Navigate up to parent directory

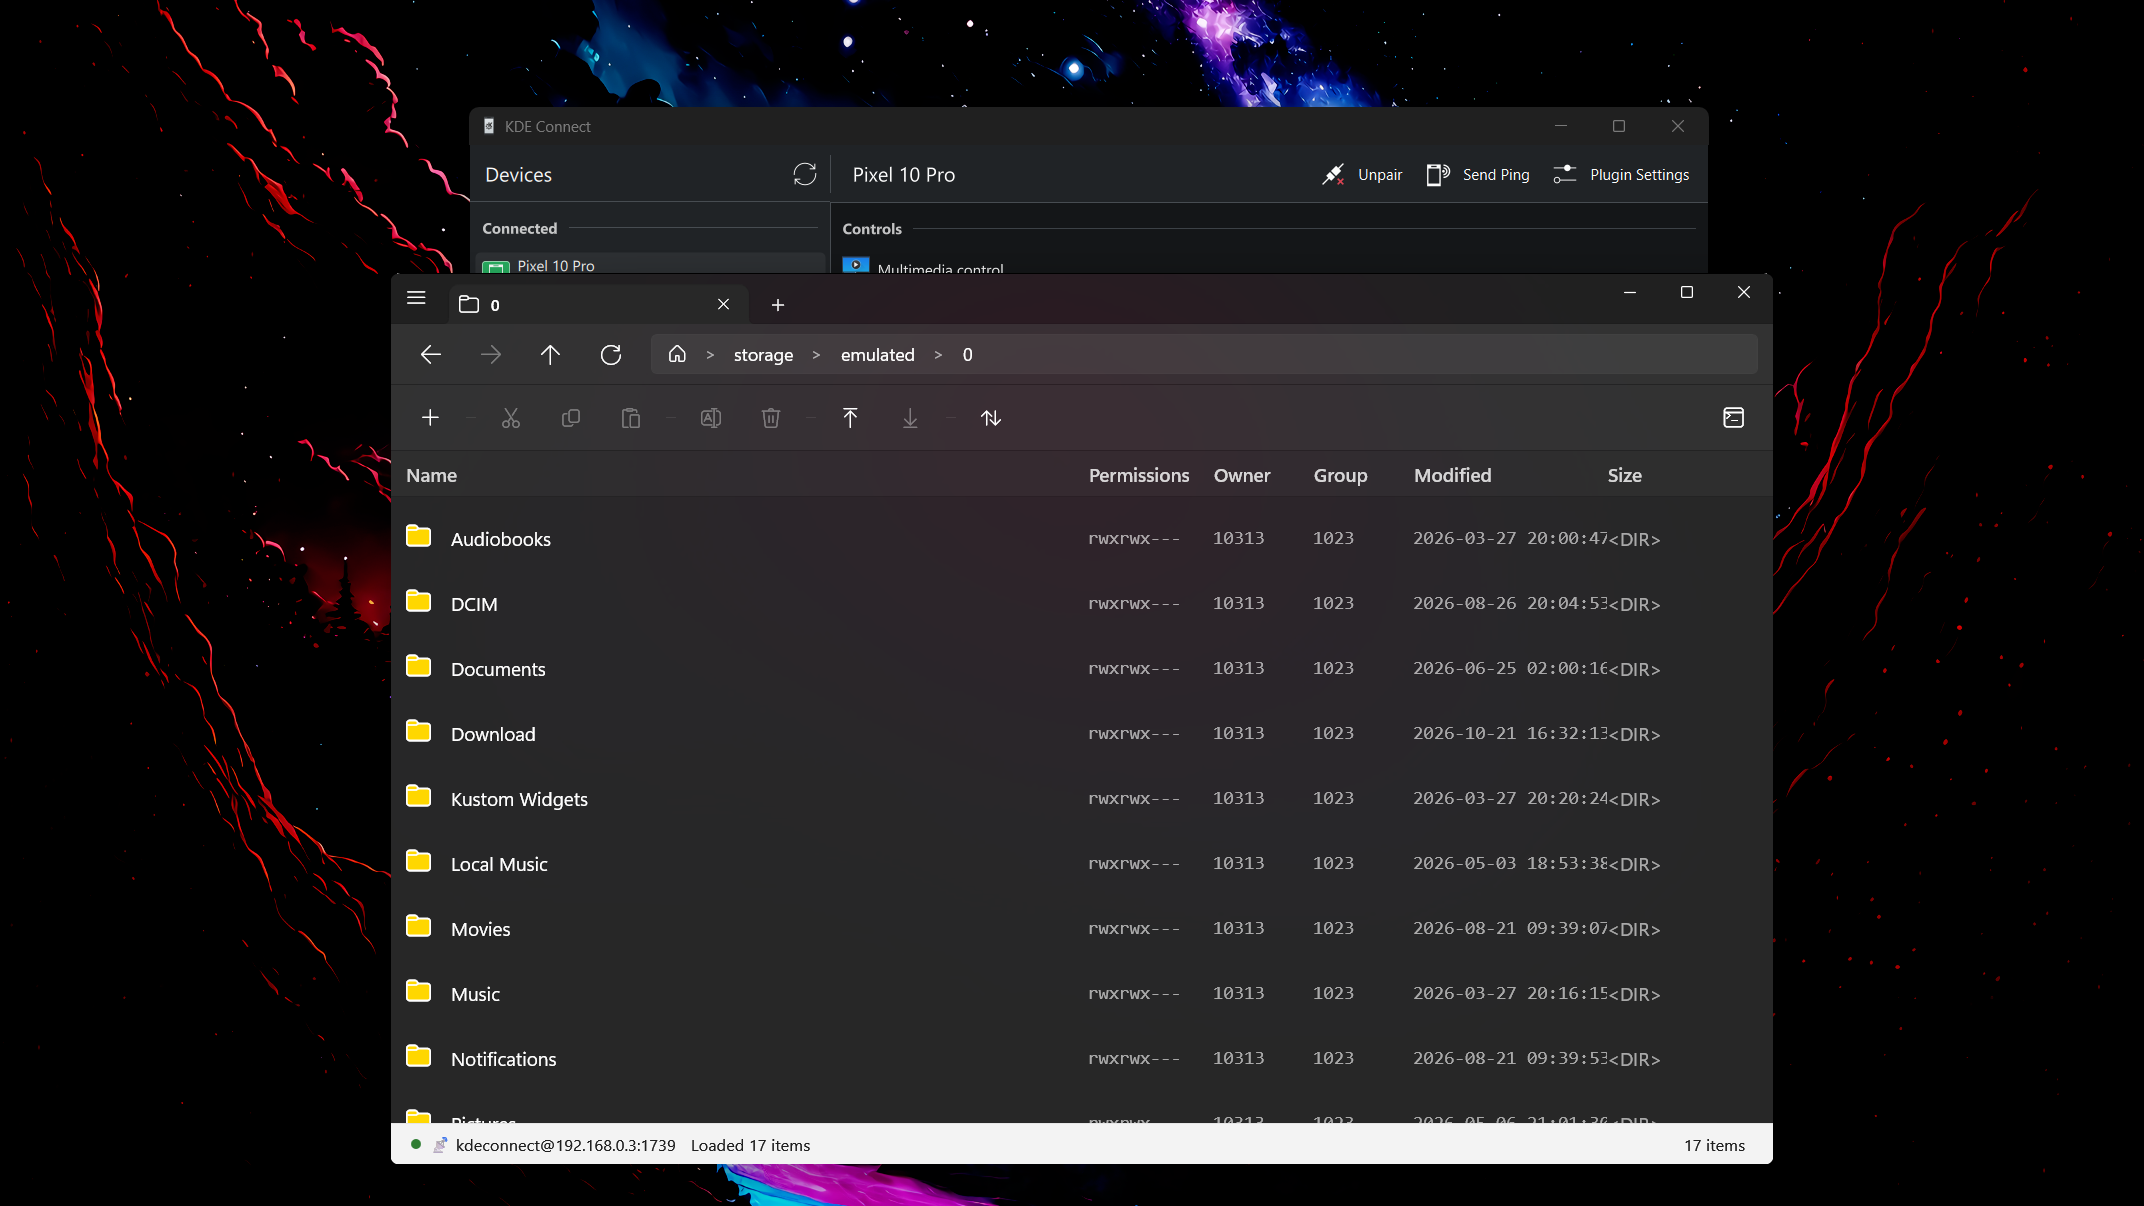(x=550, y=355)
